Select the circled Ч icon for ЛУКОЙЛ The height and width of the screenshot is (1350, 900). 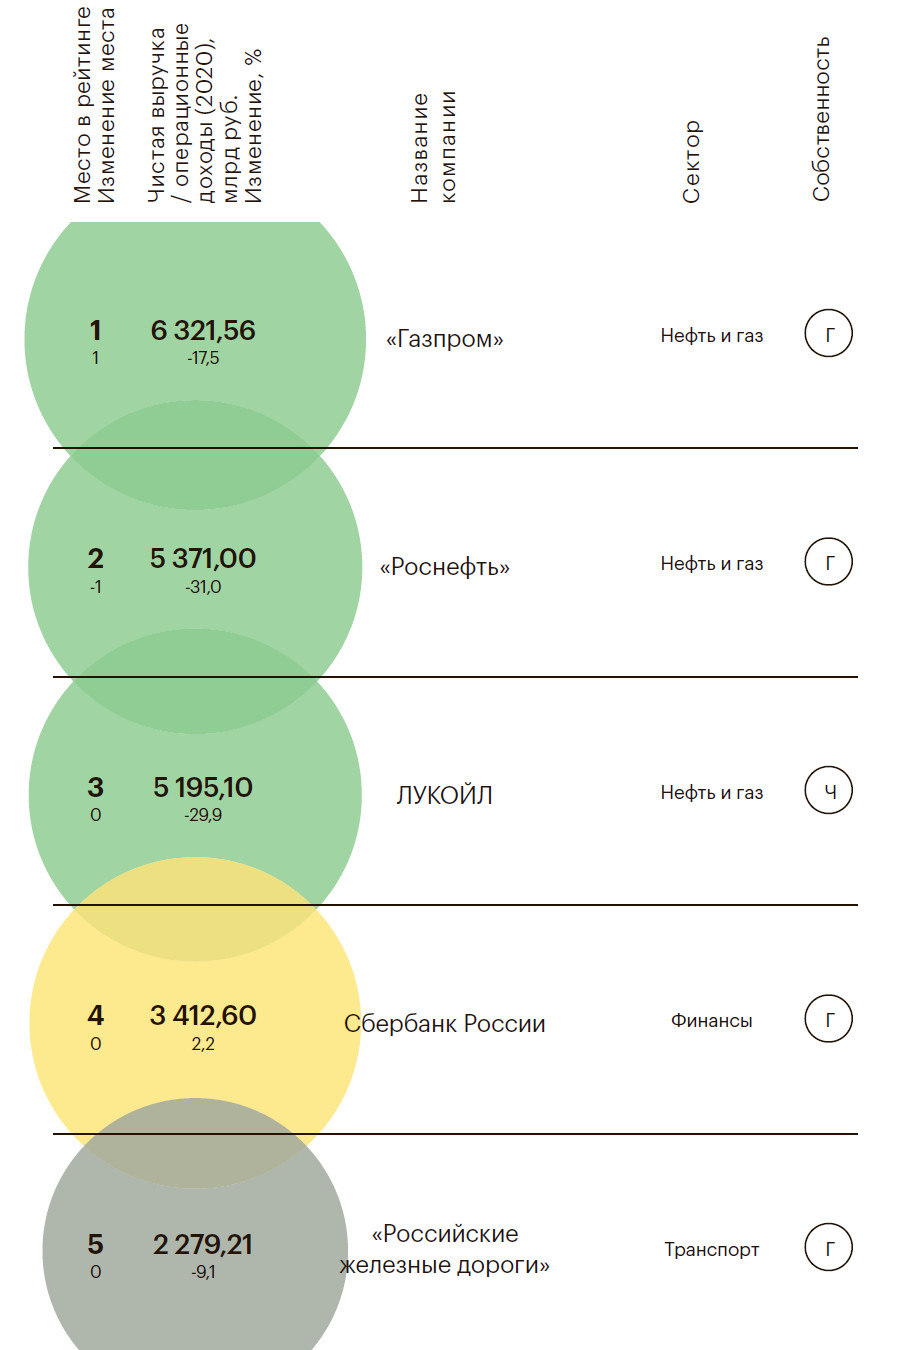click(x=828, y=791)
